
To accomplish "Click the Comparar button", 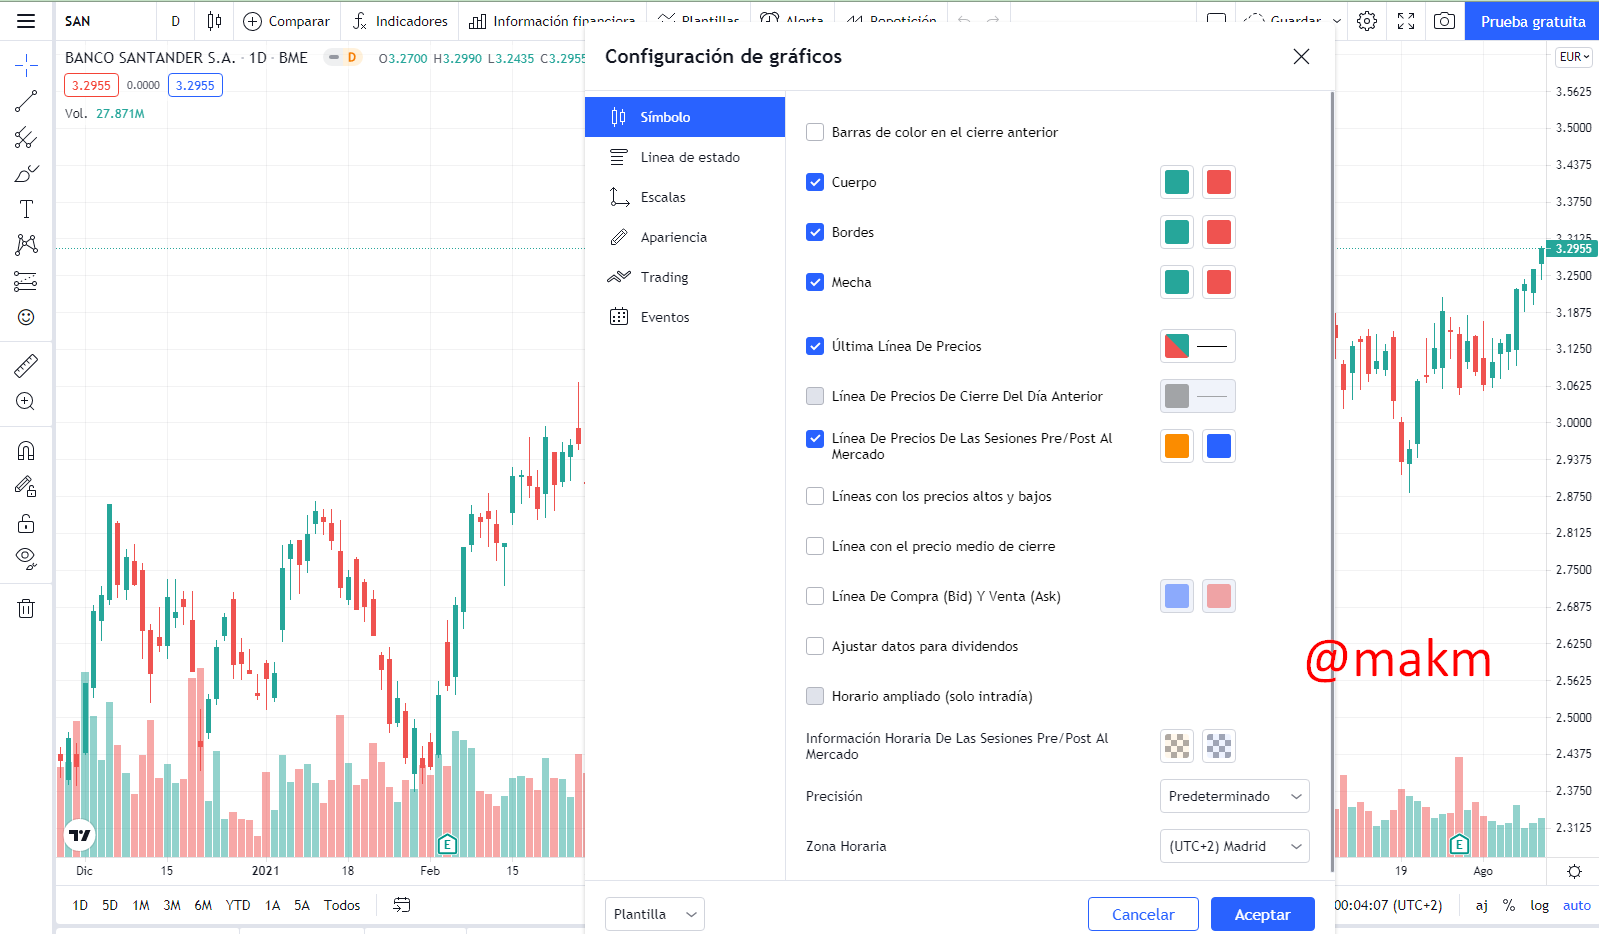I will coord(286,21).
